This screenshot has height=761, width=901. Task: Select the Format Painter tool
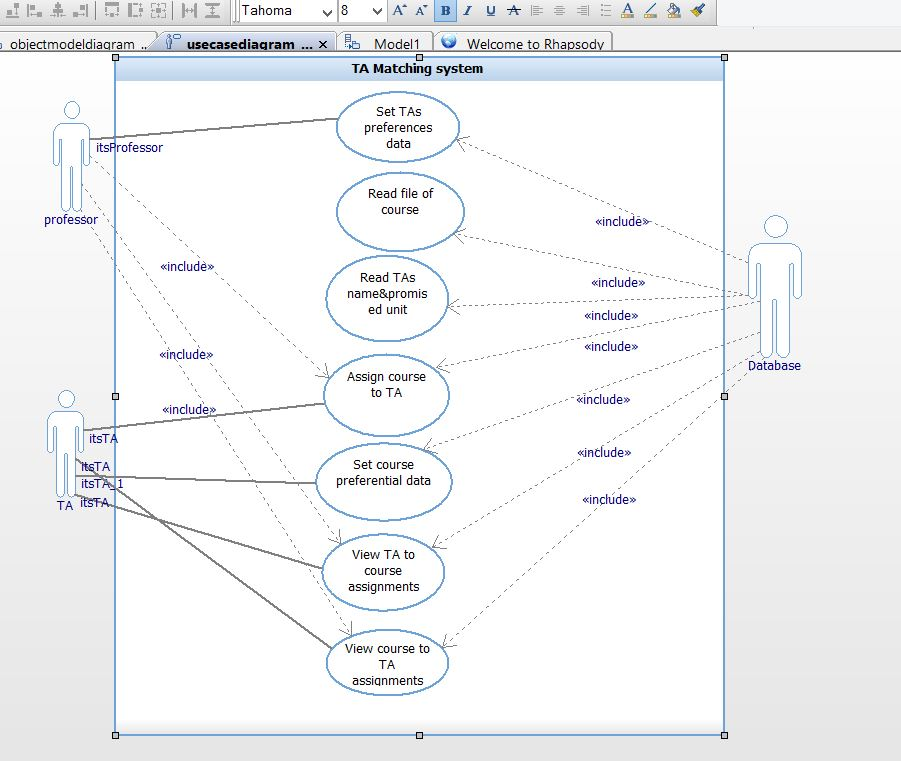click(x=697, y=11)
